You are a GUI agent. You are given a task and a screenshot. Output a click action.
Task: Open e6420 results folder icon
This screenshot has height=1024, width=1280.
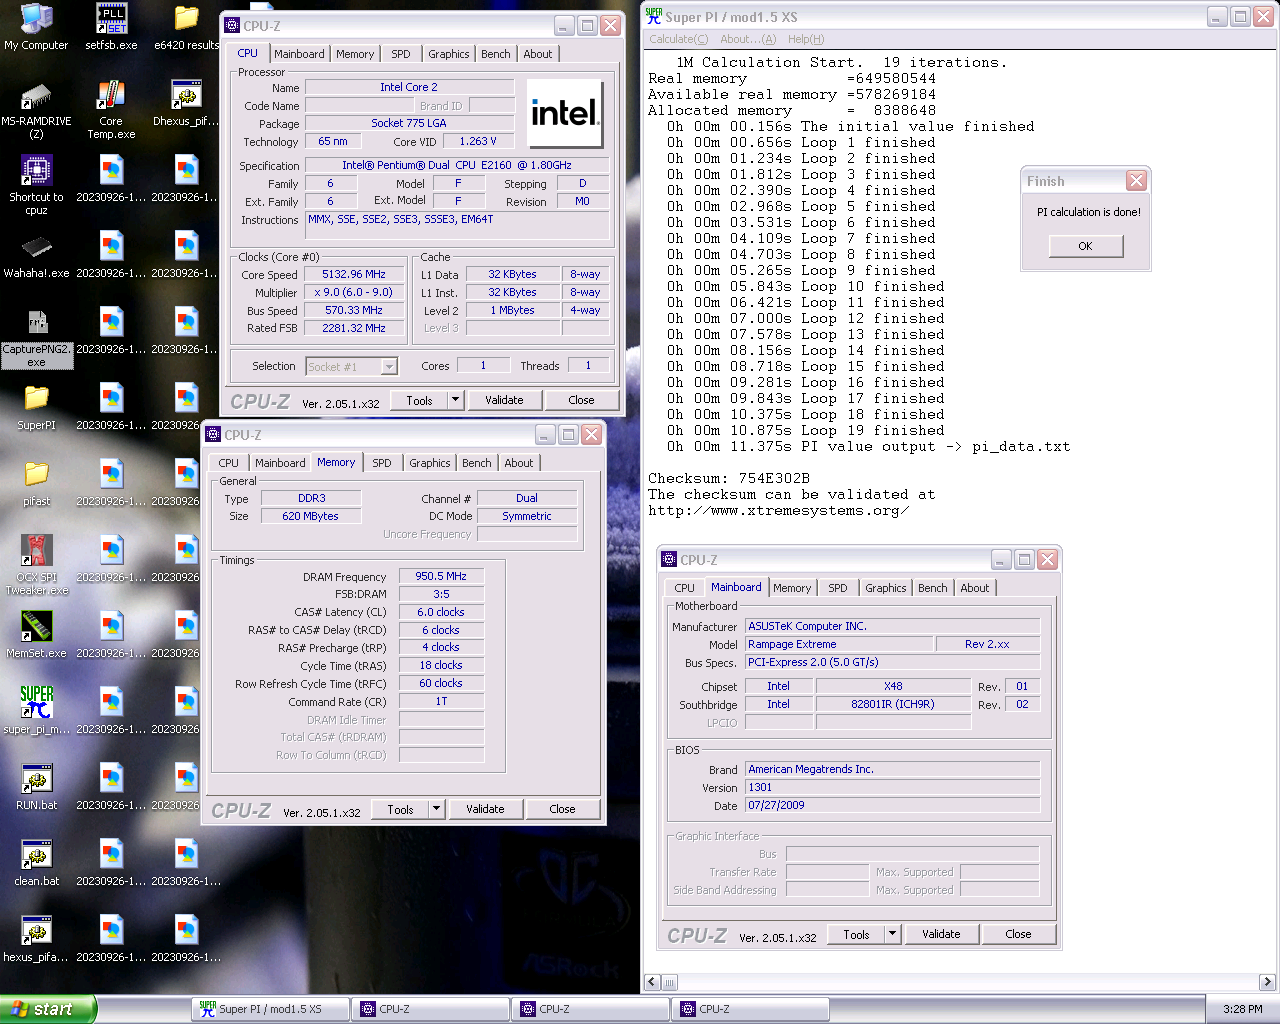tap(186, 27)
